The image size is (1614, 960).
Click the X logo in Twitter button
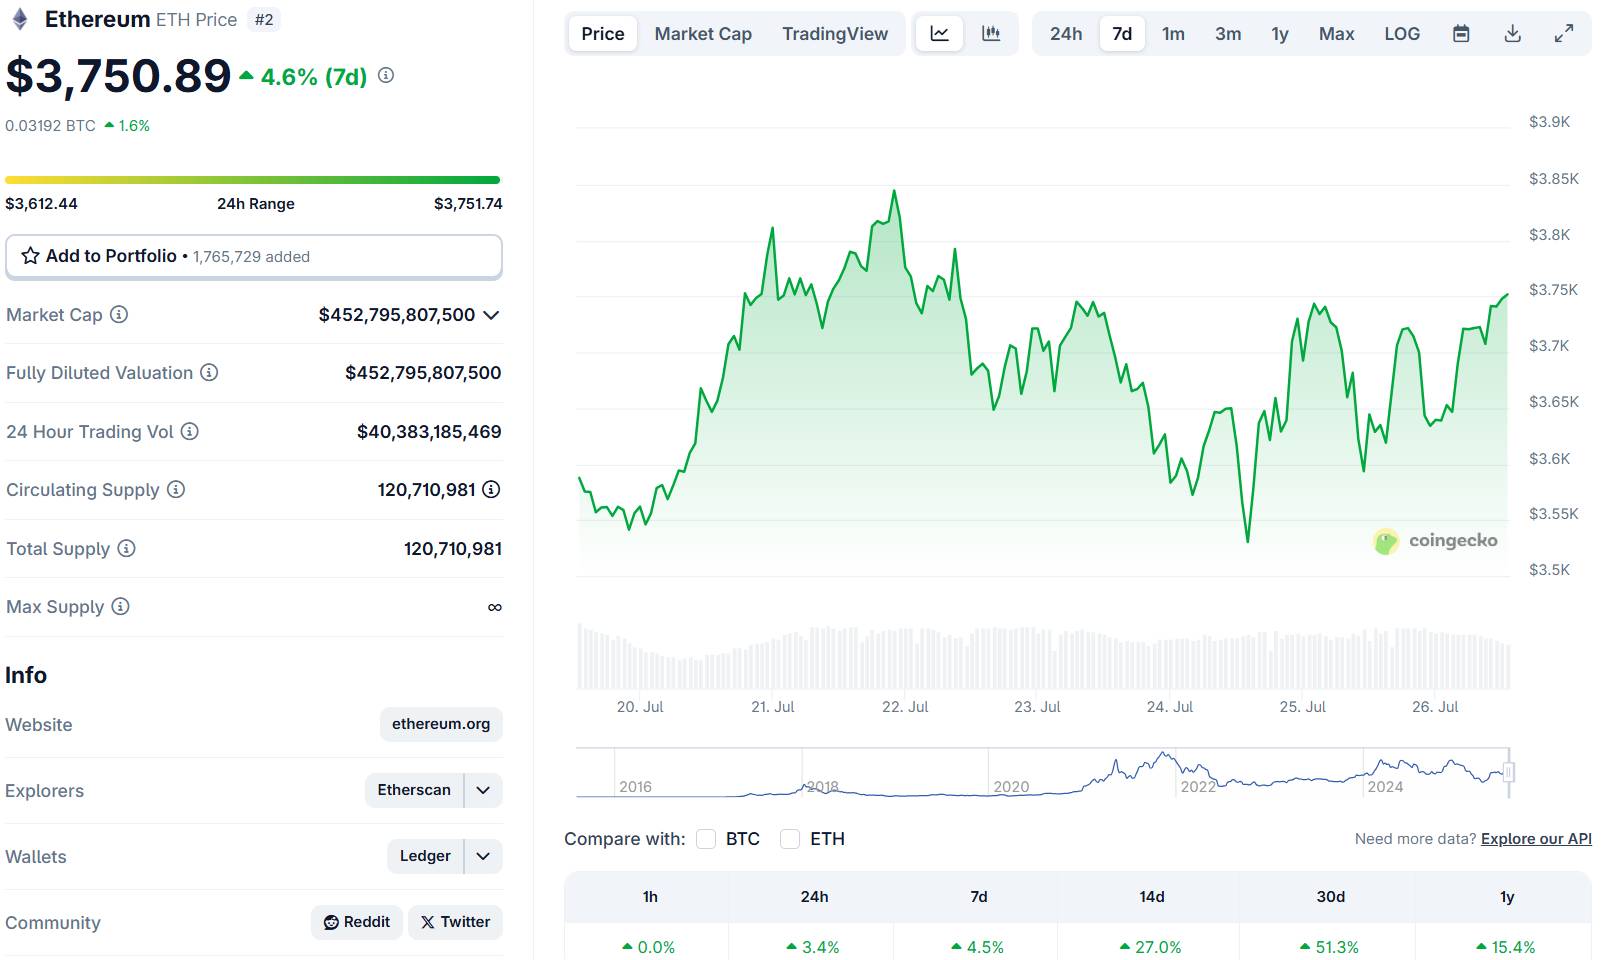click(428, 922)
